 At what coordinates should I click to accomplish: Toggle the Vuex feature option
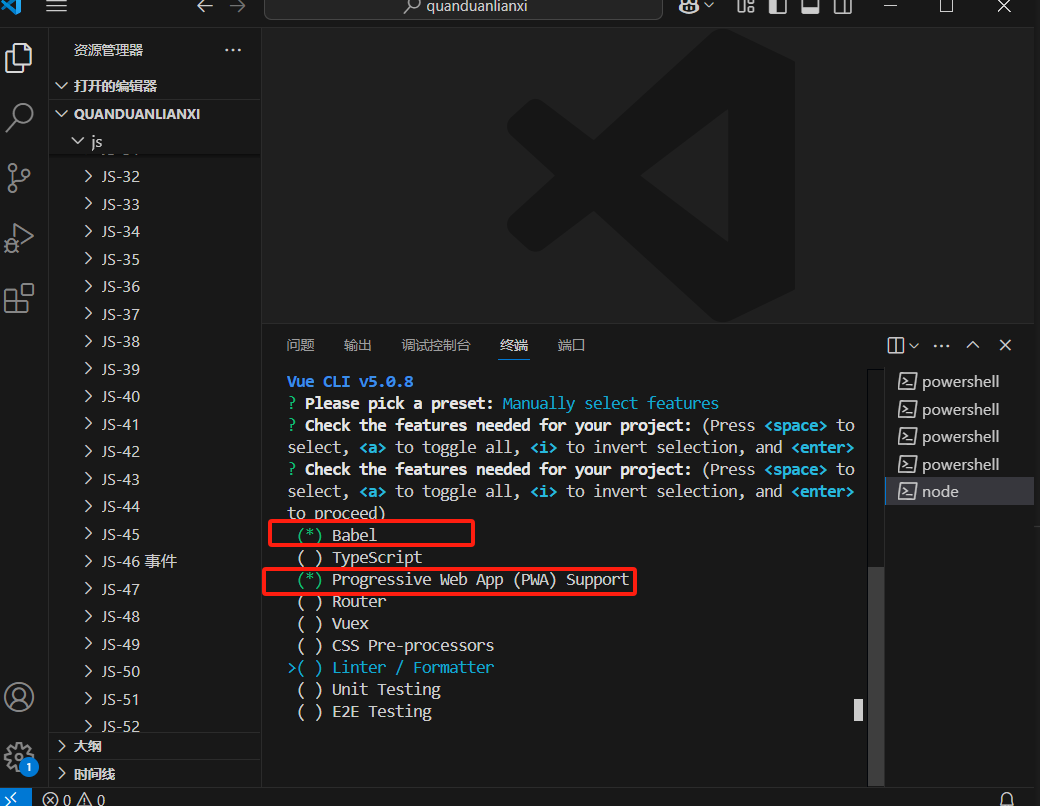click(x=333, y=624)
